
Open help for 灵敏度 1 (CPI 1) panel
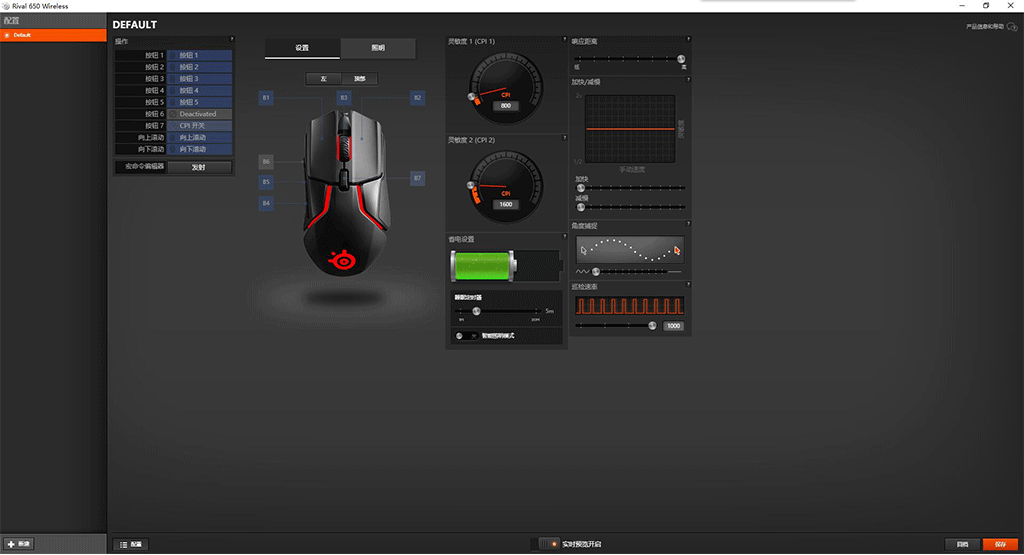pyautogui.click(x=564, y=39)
